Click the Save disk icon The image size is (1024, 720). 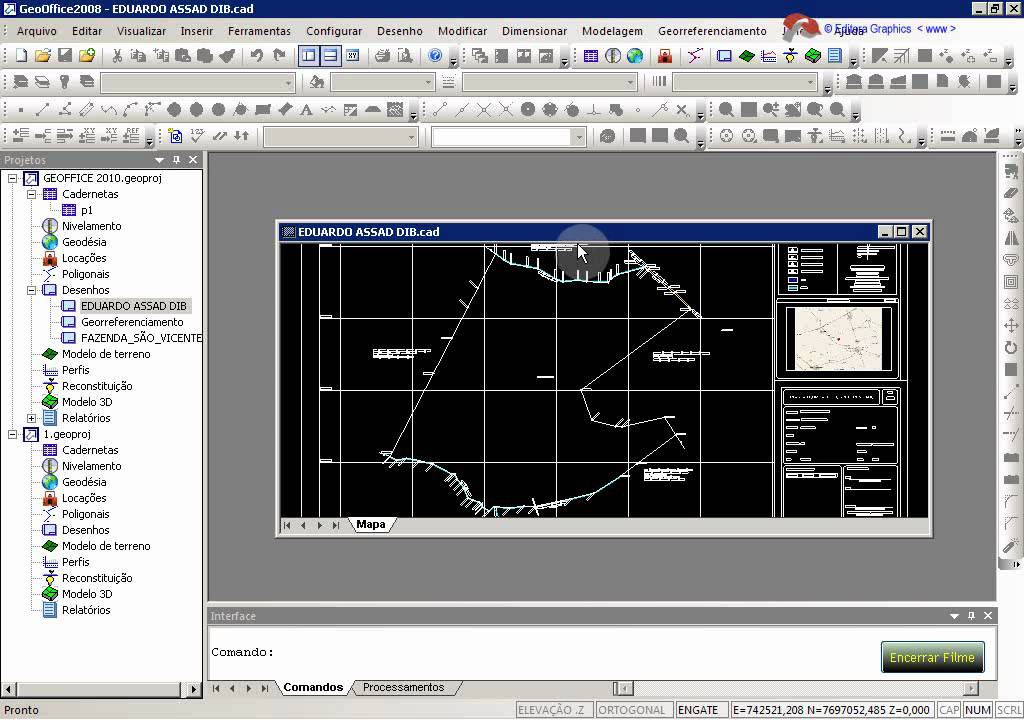(x=65, y=56)
